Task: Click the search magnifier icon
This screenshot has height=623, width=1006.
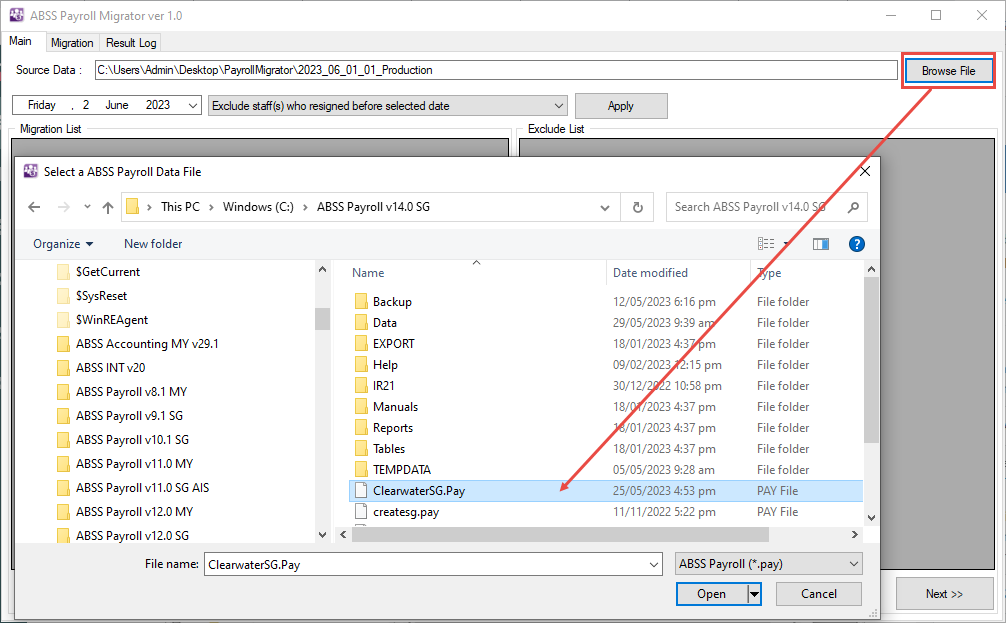Action: (x=853, y=207)
